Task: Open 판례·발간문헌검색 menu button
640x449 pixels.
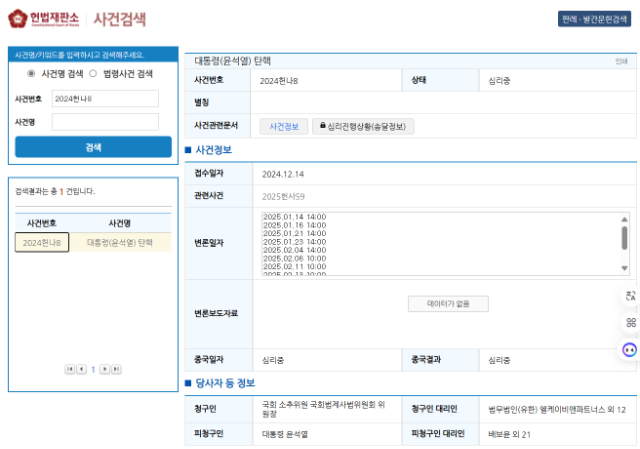Action: tap(594, 19)
